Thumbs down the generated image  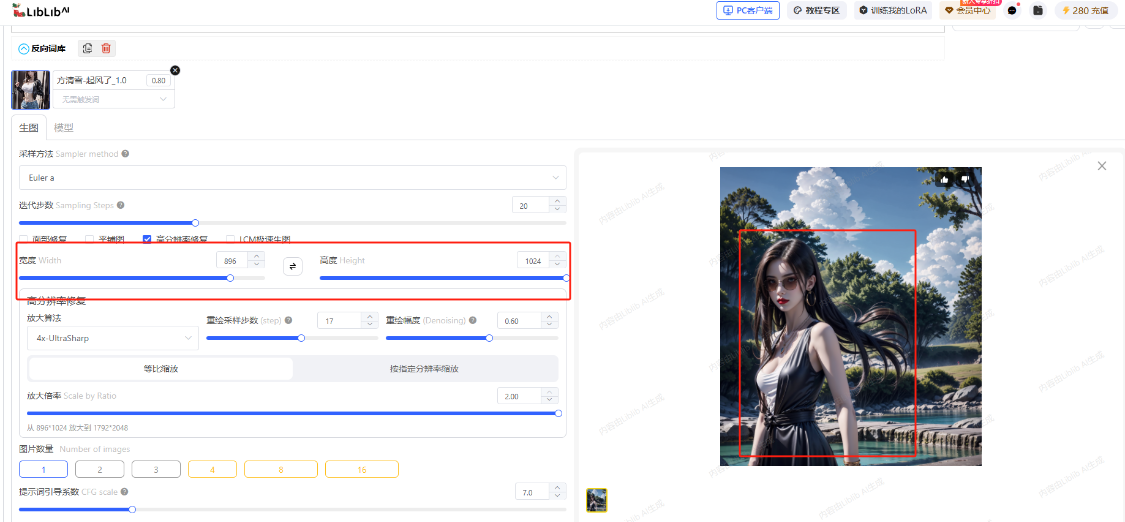(x=966, y=179)
